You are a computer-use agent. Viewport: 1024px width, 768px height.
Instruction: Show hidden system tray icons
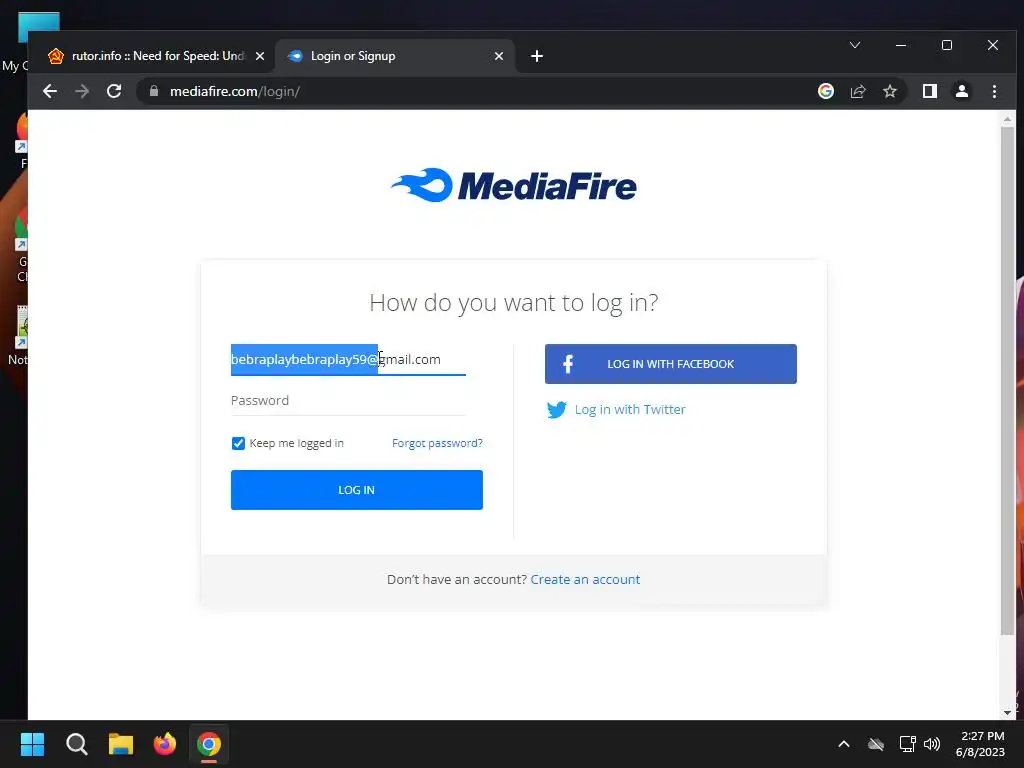click(844, 744)
